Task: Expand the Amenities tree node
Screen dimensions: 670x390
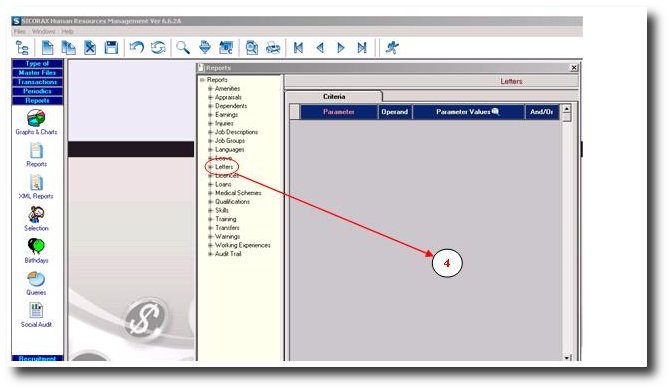Action: click(210, 89)
